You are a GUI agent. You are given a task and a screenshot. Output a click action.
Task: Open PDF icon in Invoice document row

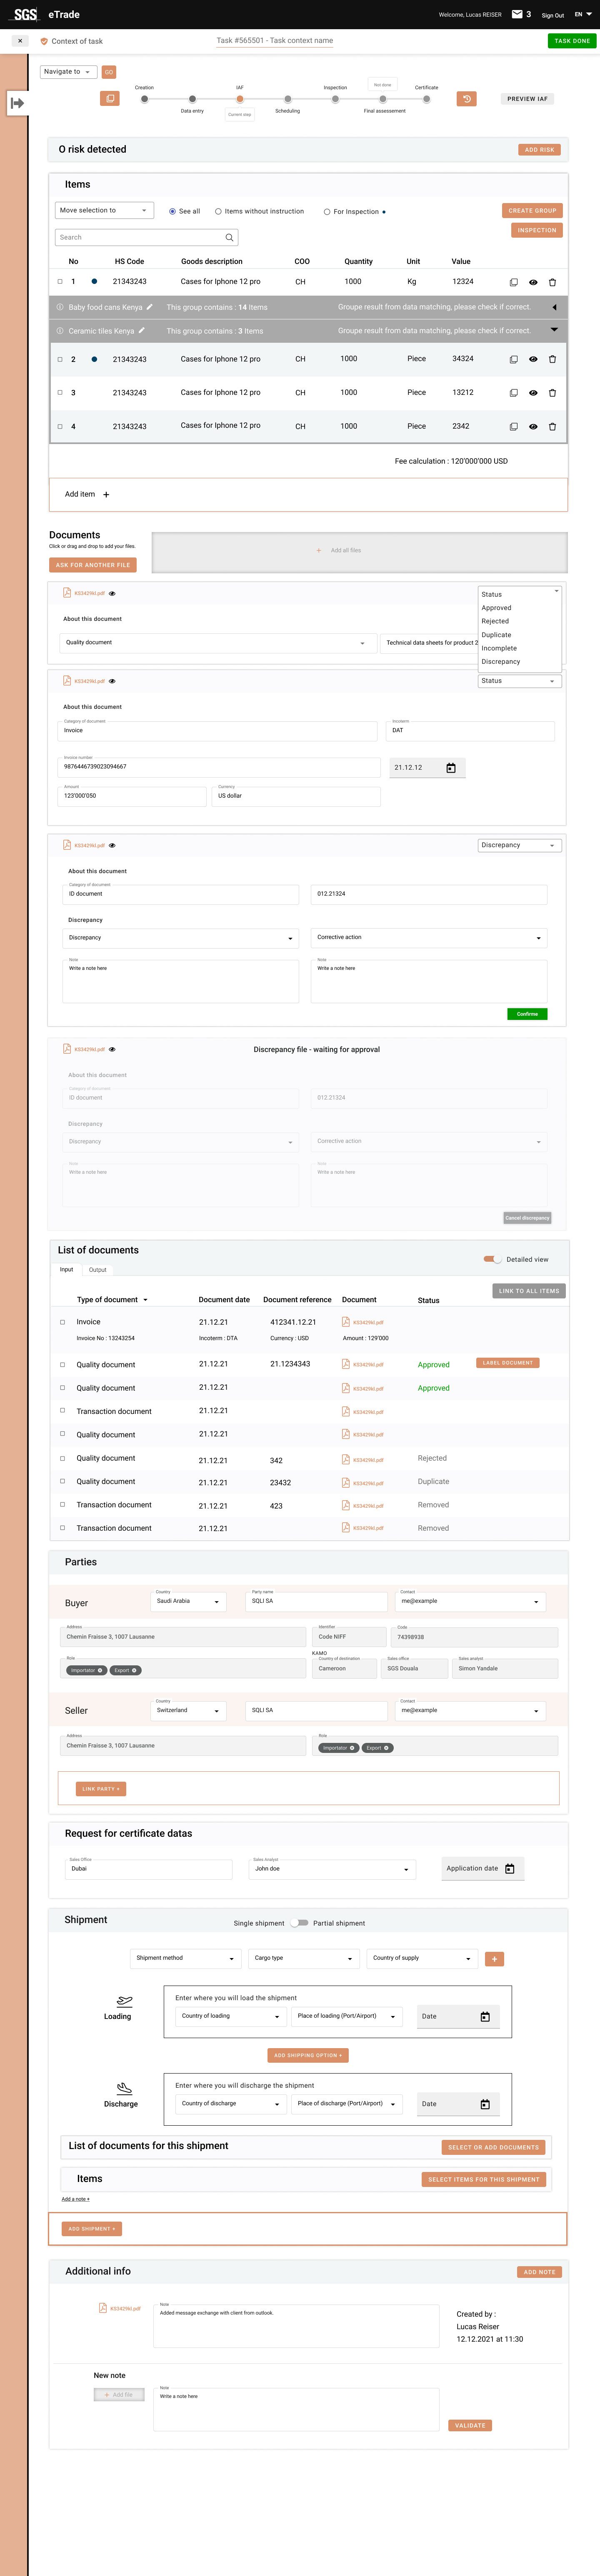346,1322
